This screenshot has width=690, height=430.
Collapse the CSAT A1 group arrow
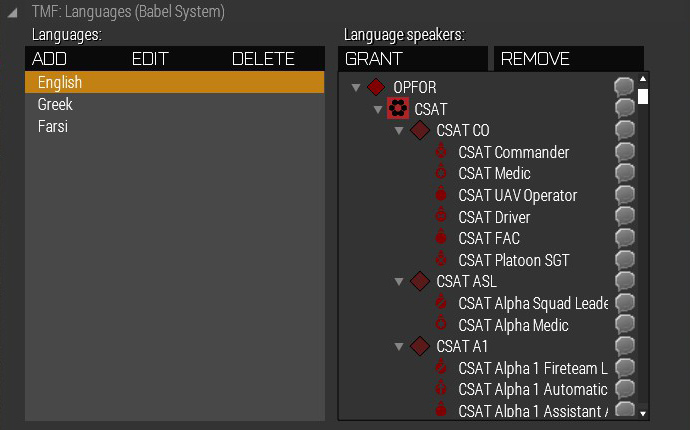coord(399,347)
